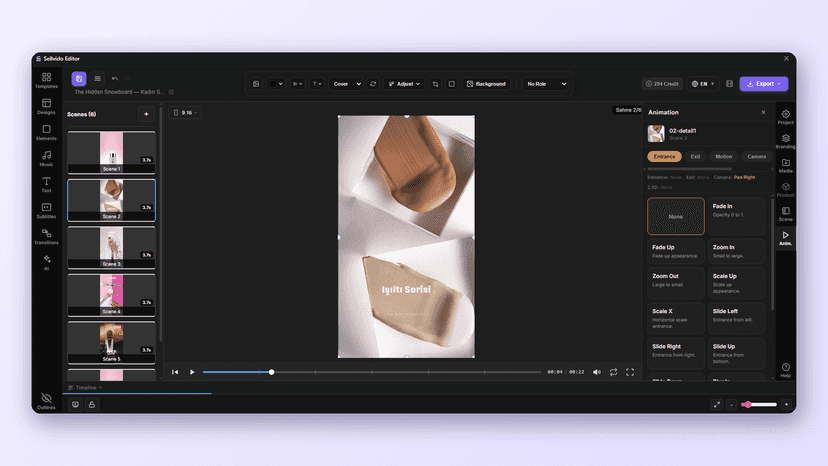Screen dimensions: 828x466
Task: Open the 9:16 aspect ratio dropdown
Action: [185, 113]
